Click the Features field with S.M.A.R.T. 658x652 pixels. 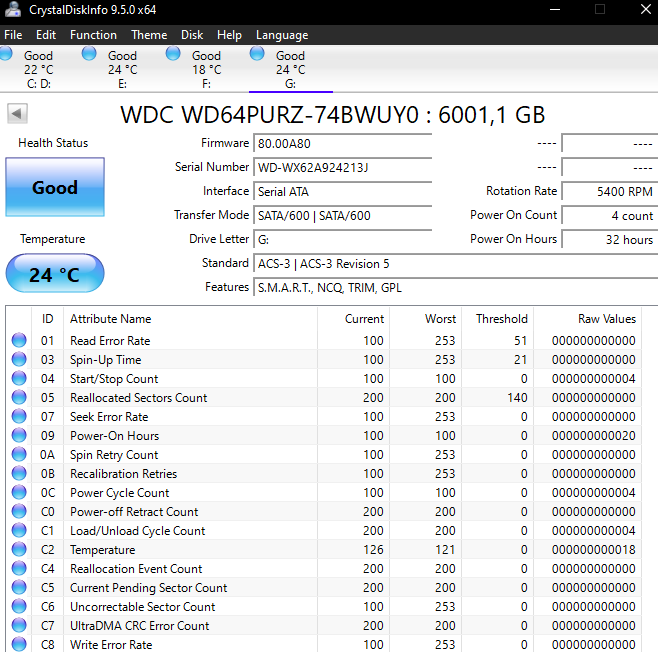coord(456,287)
